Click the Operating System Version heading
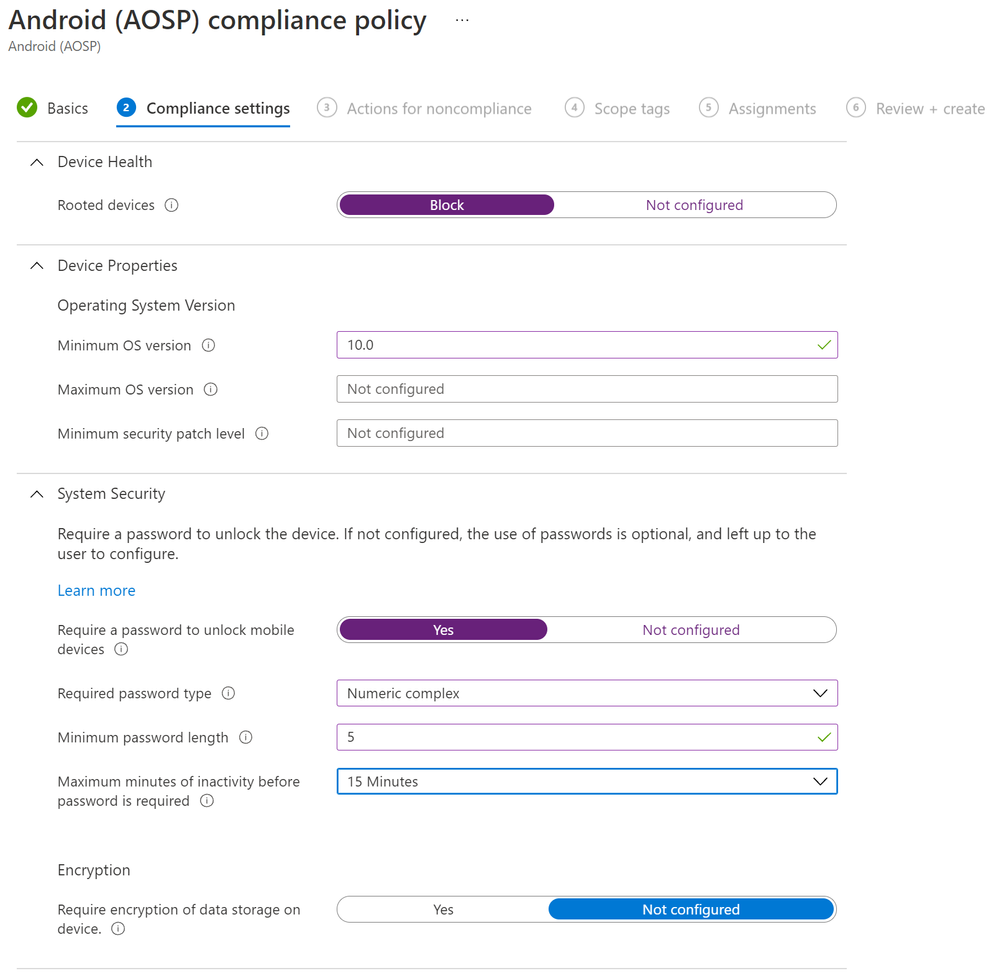The width and height of the screenshot is (999, 976). [146, 306]
